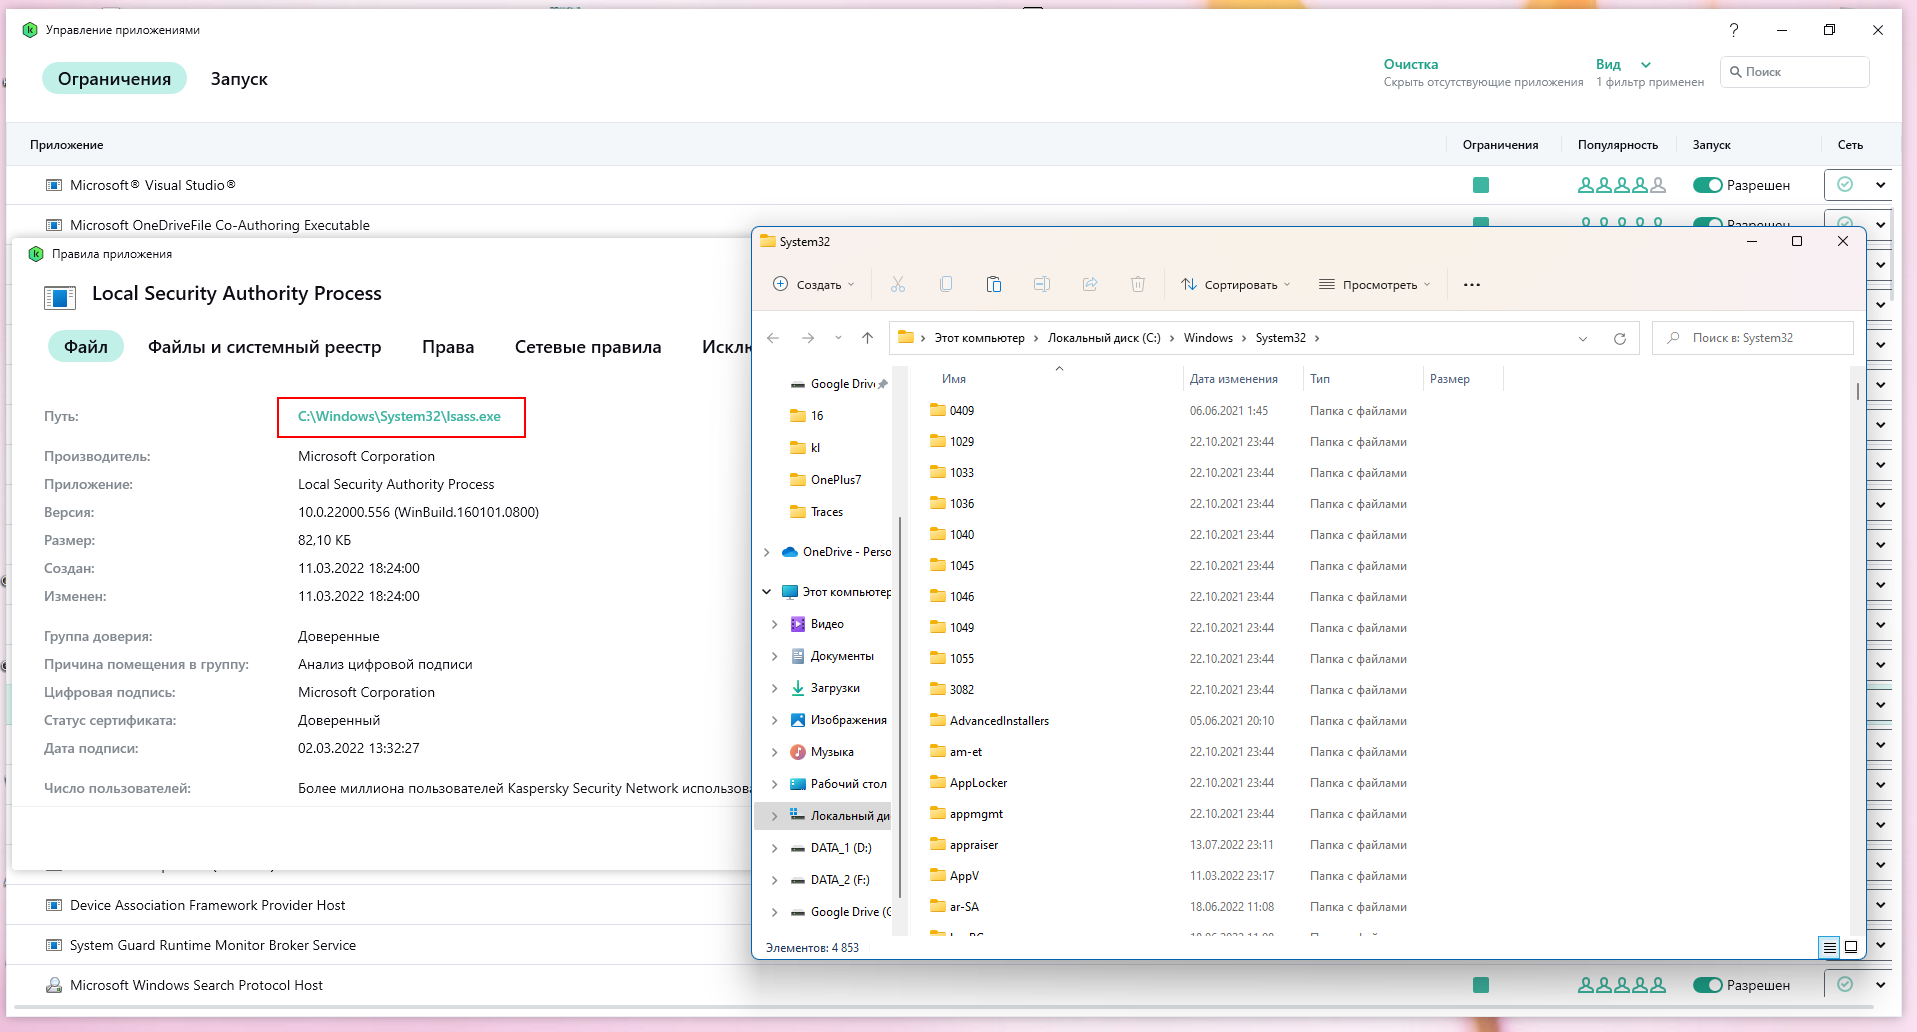Sort file list by Имя column
This screenshot has width=1917, height=1032.
pos(954,379)
